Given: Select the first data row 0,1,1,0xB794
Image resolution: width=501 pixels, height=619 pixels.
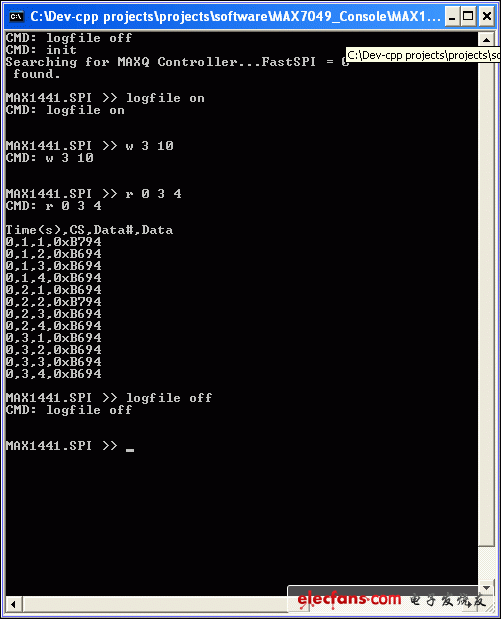Looking at the screenshot, I should [54, 242].
